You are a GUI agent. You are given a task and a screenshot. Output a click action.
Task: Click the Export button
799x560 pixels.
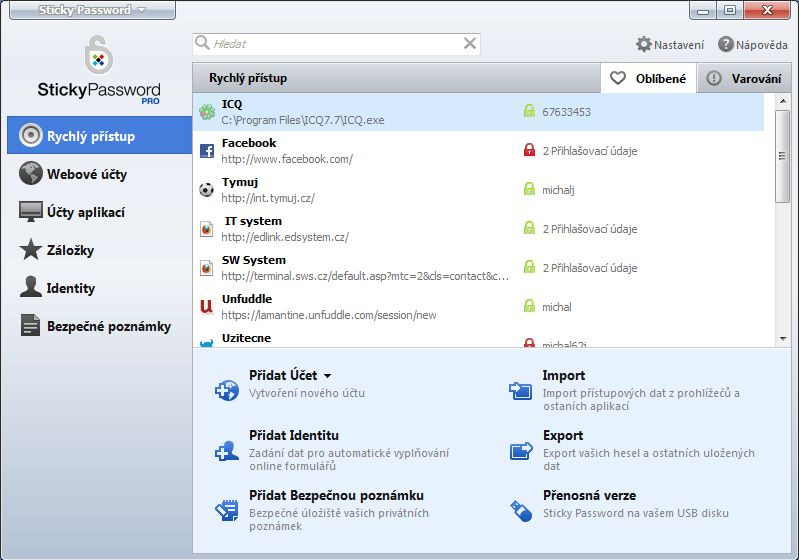tap(563, 435)
